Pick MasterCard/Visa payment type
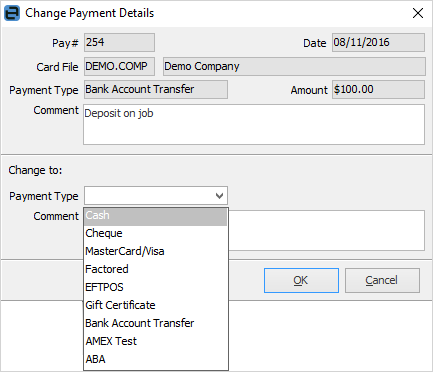Viewport: 433px width, 372px height. point(156,251)
